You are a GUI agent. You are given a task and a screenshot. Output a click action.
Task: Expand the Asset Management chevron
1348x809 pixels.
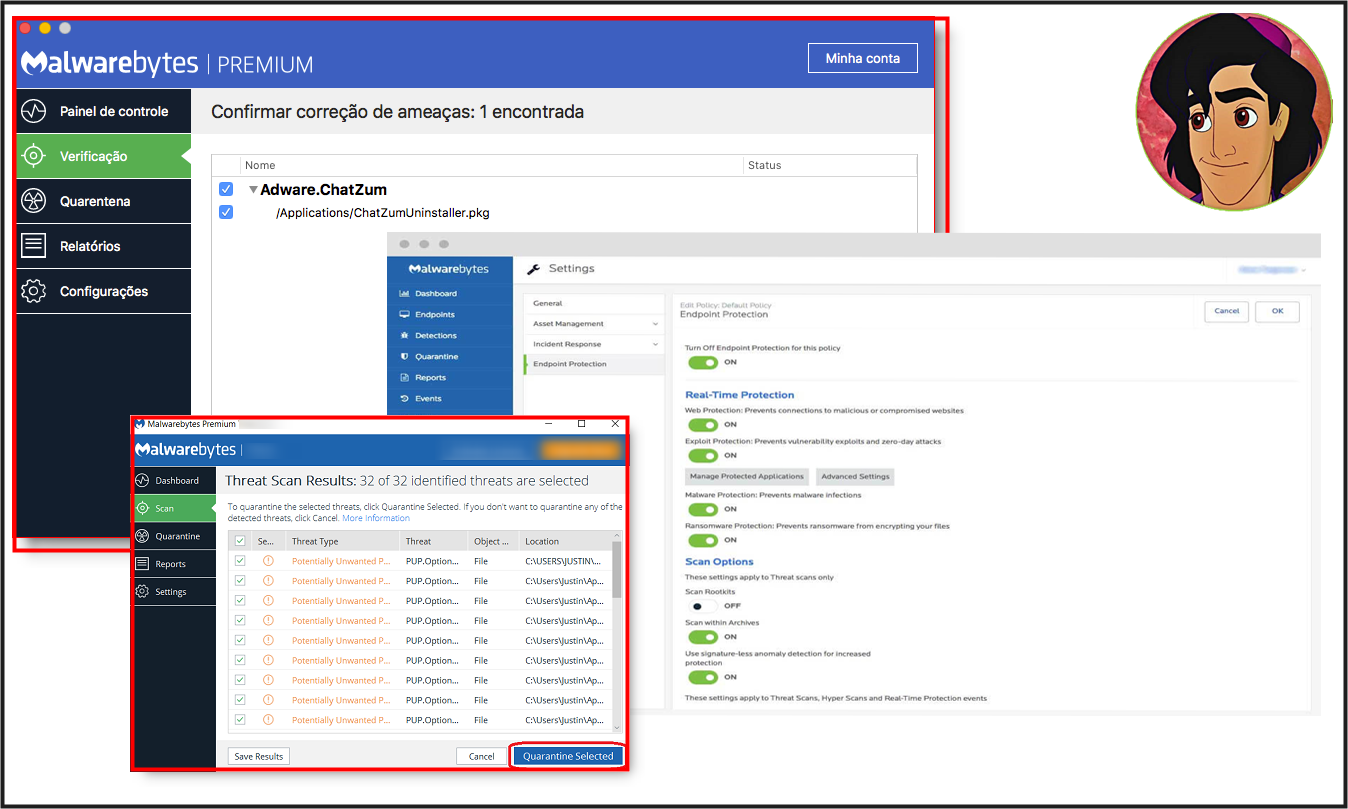pos(655,324)
